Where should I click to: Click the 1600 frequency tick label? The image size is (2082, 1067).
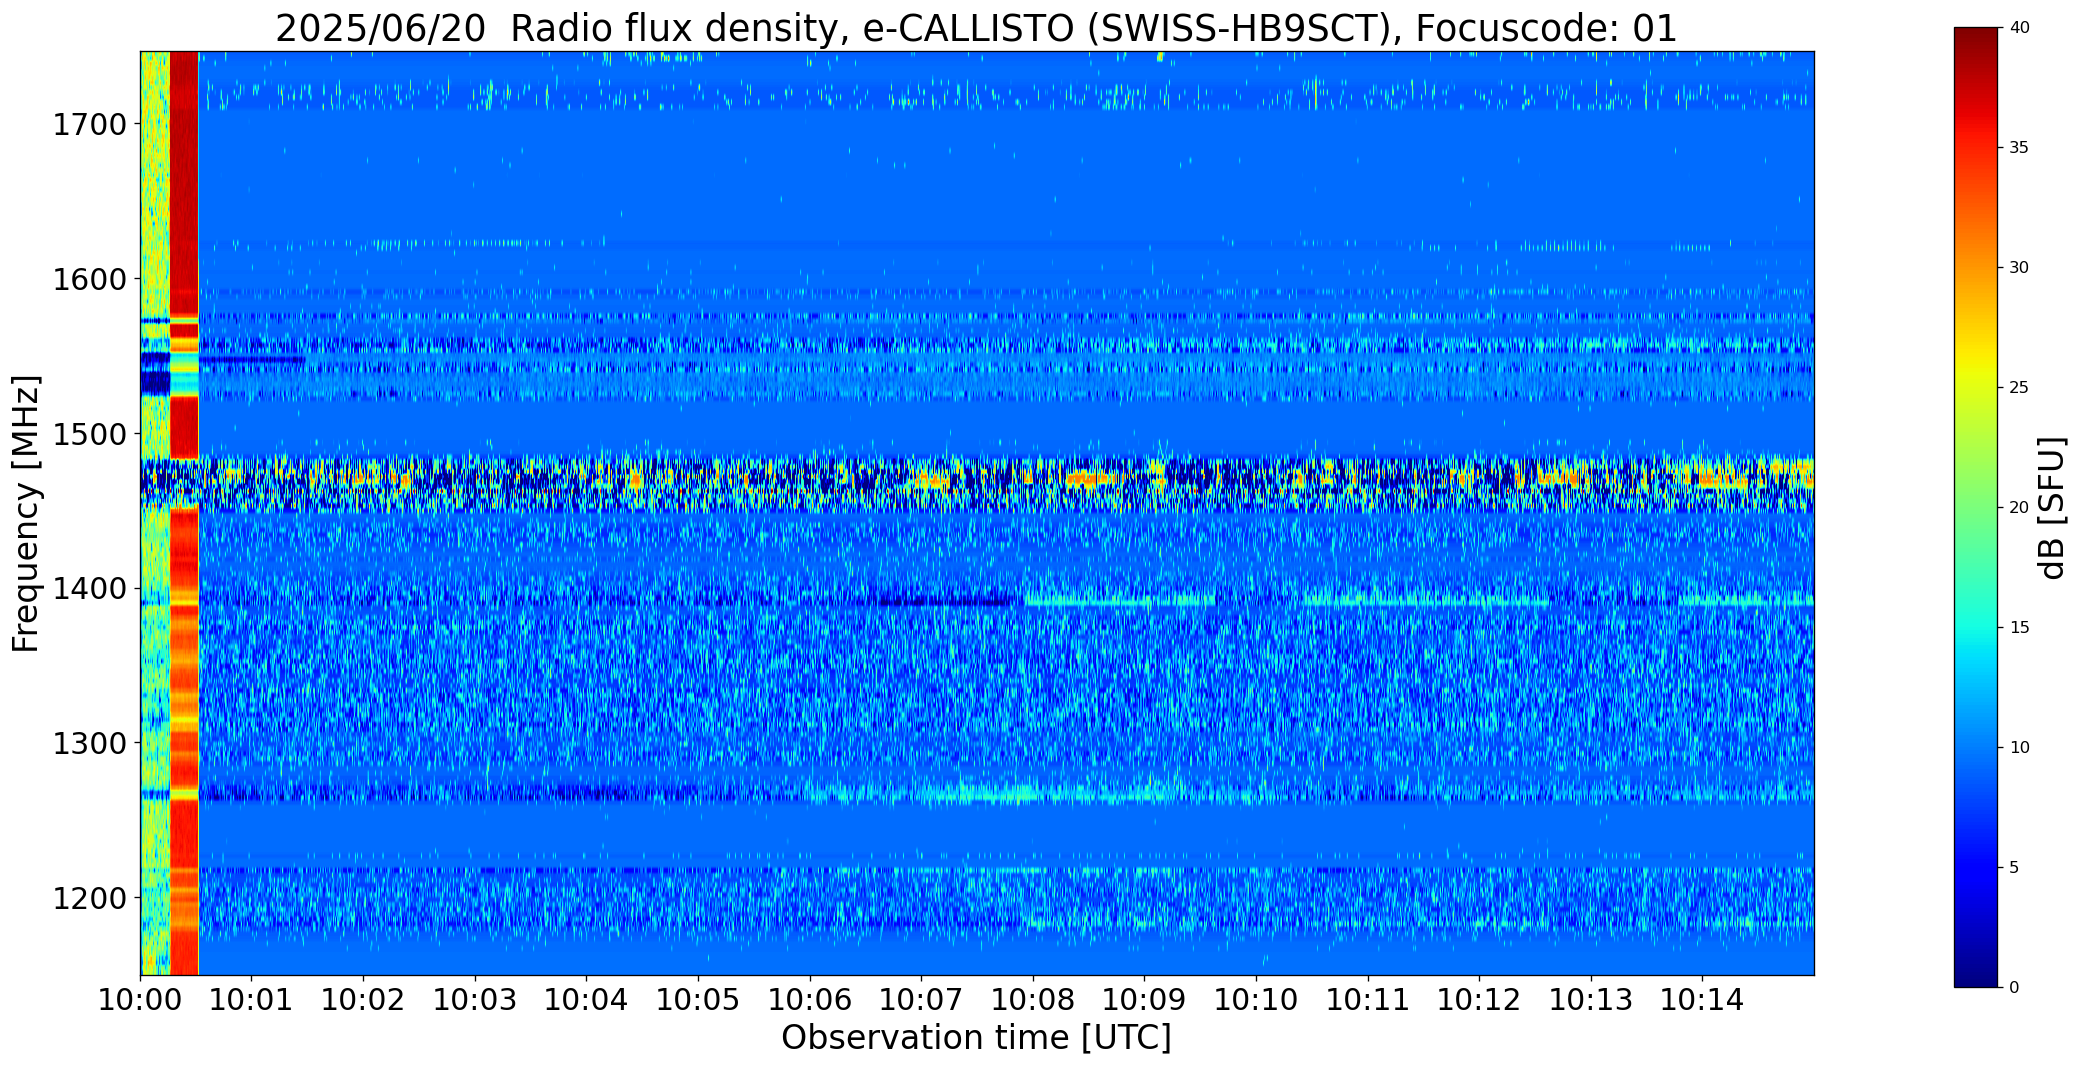point(90,279)
